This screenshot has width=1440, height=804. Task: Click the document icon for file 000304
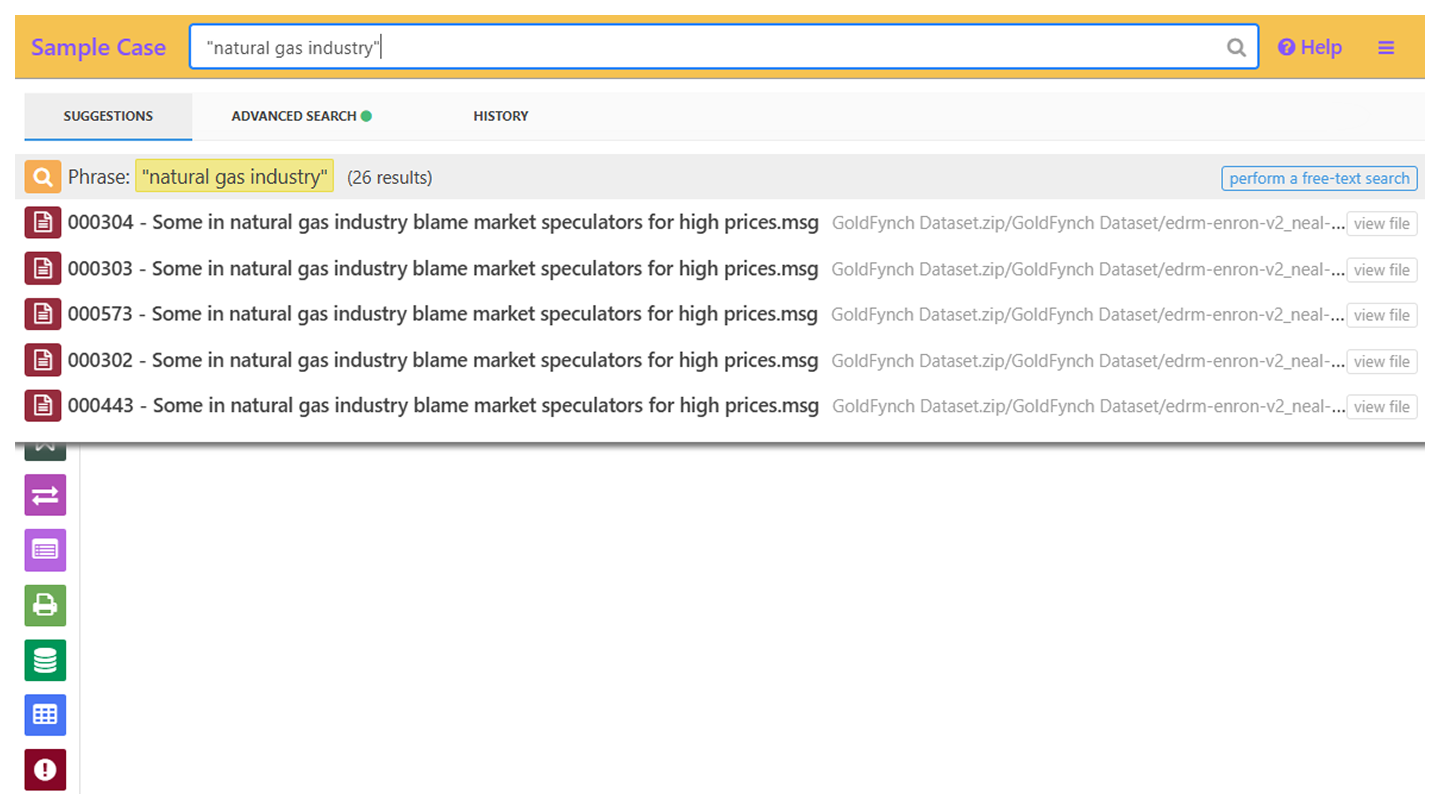click(x=43, y=223)
